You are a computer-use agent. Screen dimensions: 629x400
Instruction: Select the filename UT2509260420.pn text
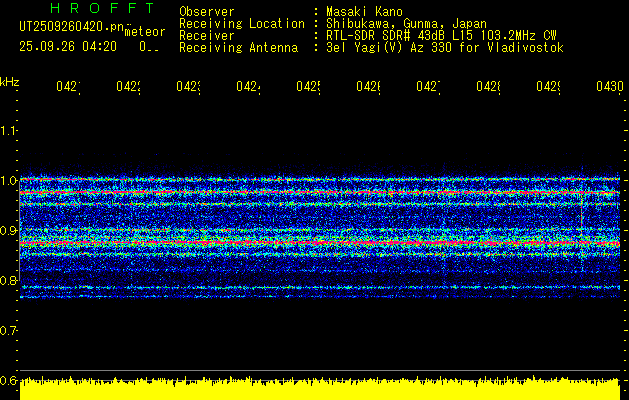(72, 26)
